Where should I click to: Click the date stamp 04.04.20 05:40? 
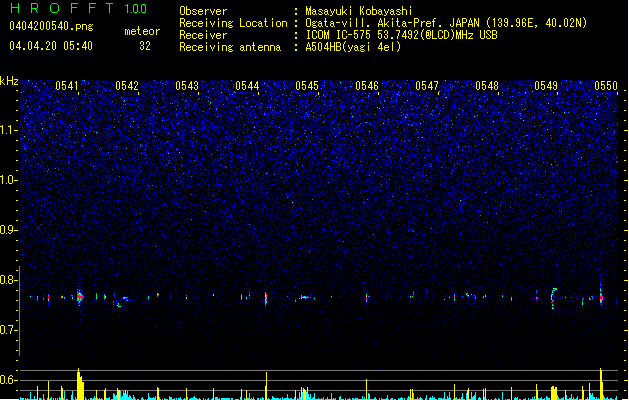(x=51, y=46)
